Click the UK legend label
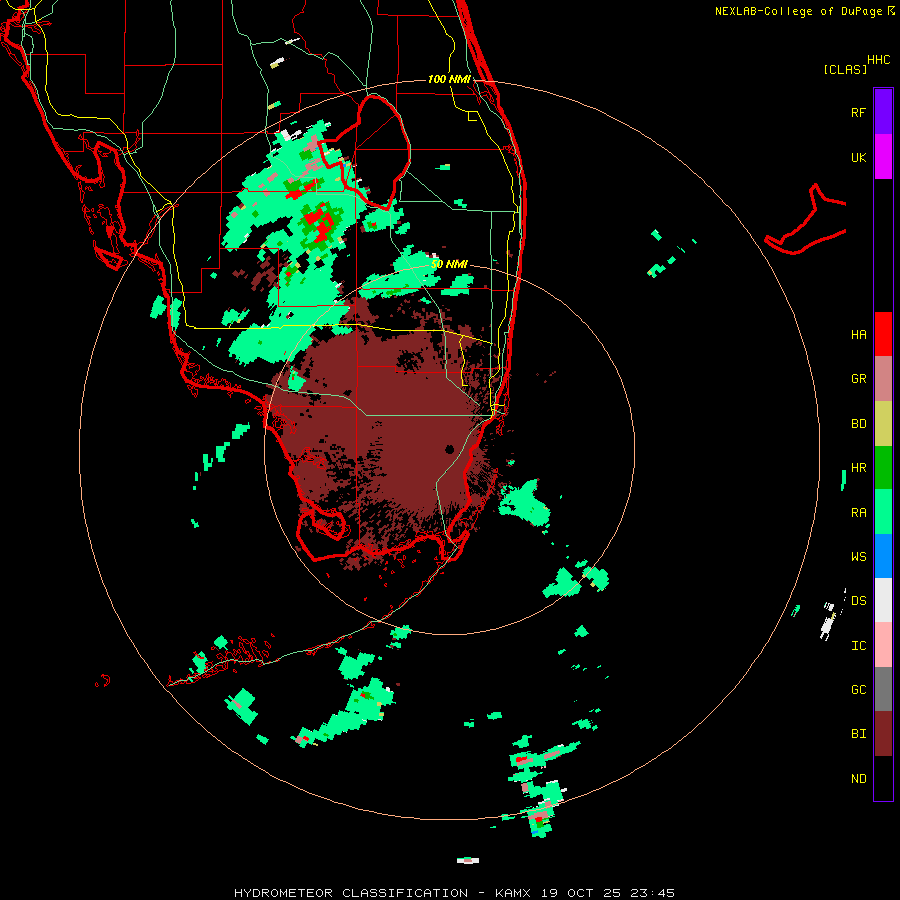Image resolution: width=900 pixels, height=900 pixels. click(858, 157)
